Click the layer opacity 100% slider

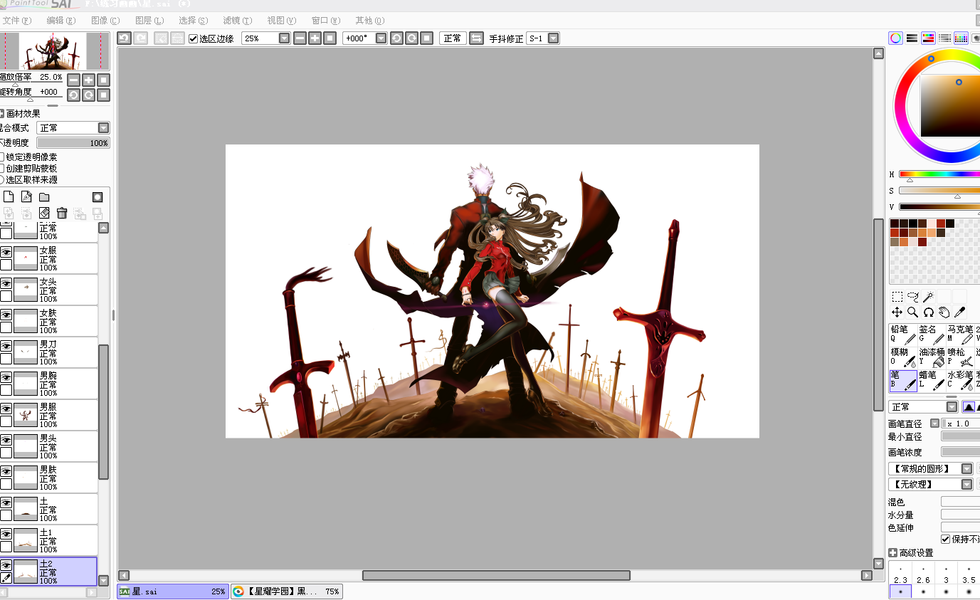(73, 143)
